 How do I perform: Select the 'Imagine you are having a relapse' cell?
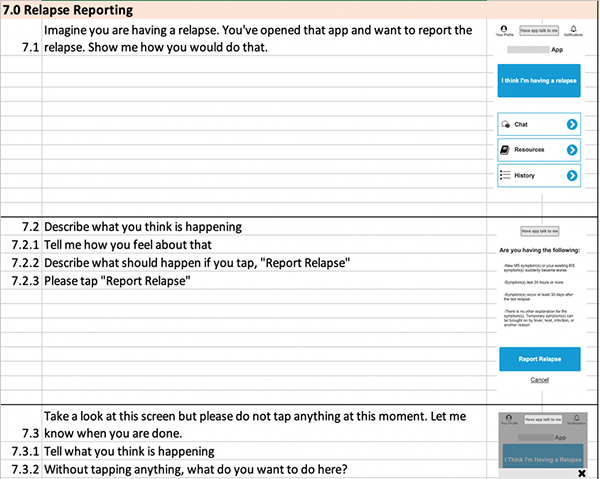(264, 38)
